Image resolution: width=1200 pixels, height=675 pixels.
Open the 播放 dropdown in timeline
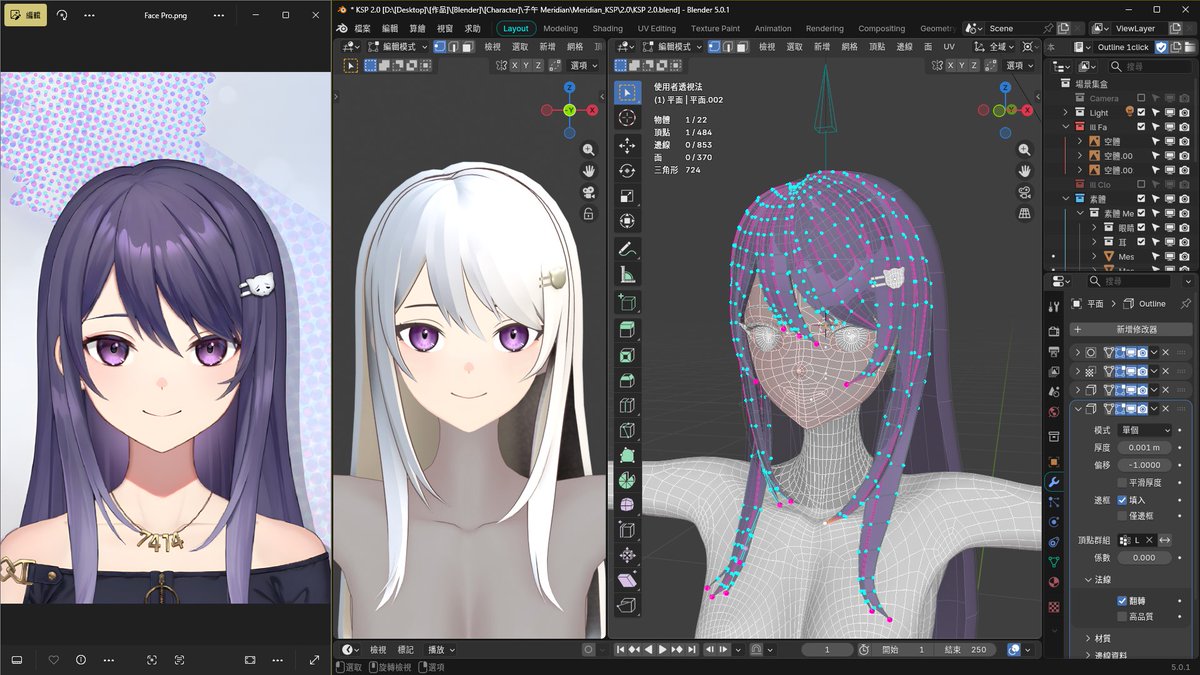click(442, 650)
